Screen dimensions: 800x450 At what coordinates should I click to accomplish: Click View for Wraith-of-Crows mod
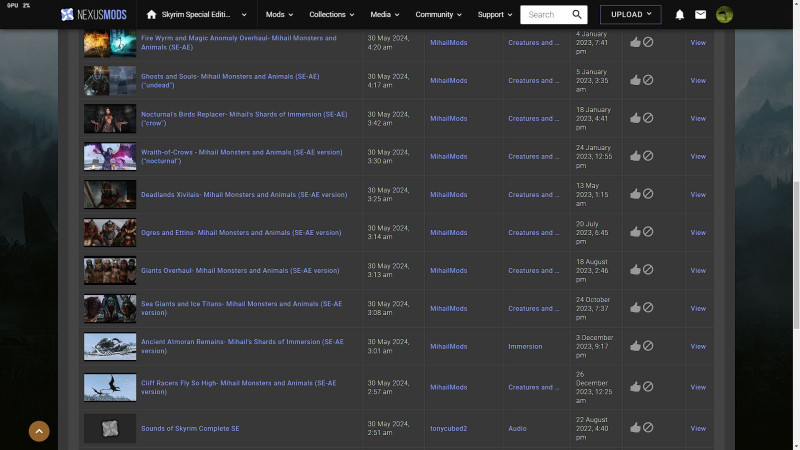698,157
